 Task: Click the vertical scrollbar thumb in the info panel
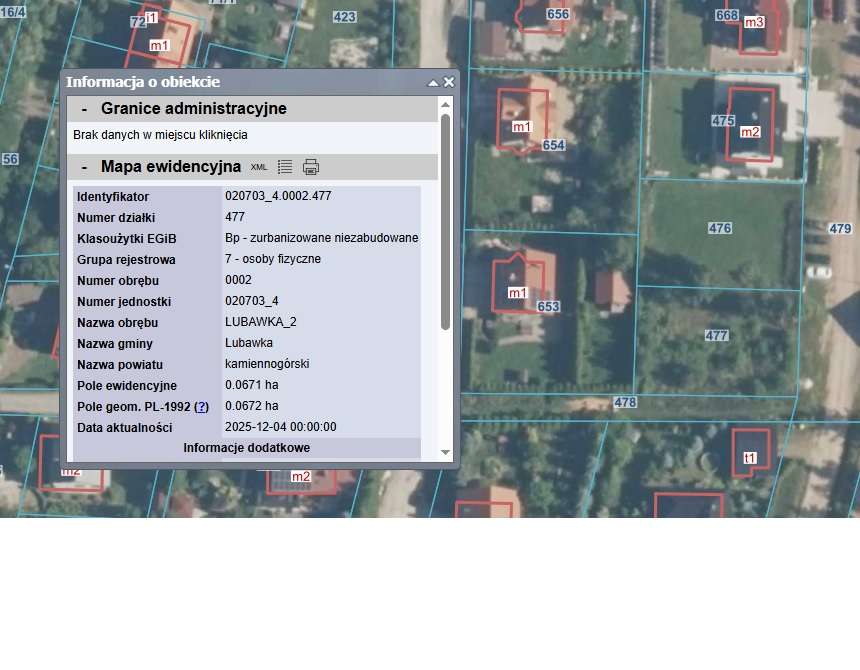[445, 222]
